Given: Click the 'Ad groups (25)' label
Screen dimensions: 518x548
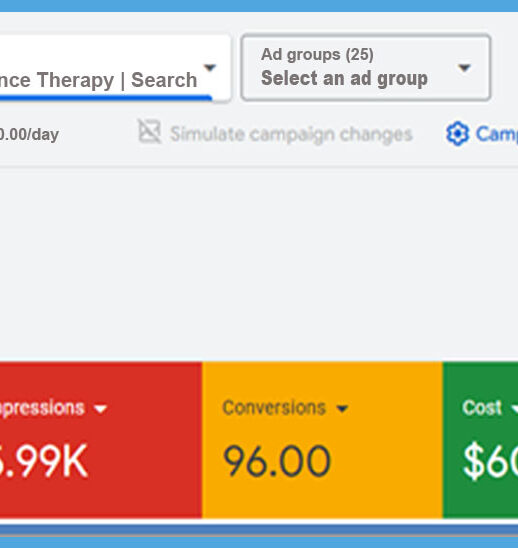Looking at the screenshot, I should click(x=317, y=55).
